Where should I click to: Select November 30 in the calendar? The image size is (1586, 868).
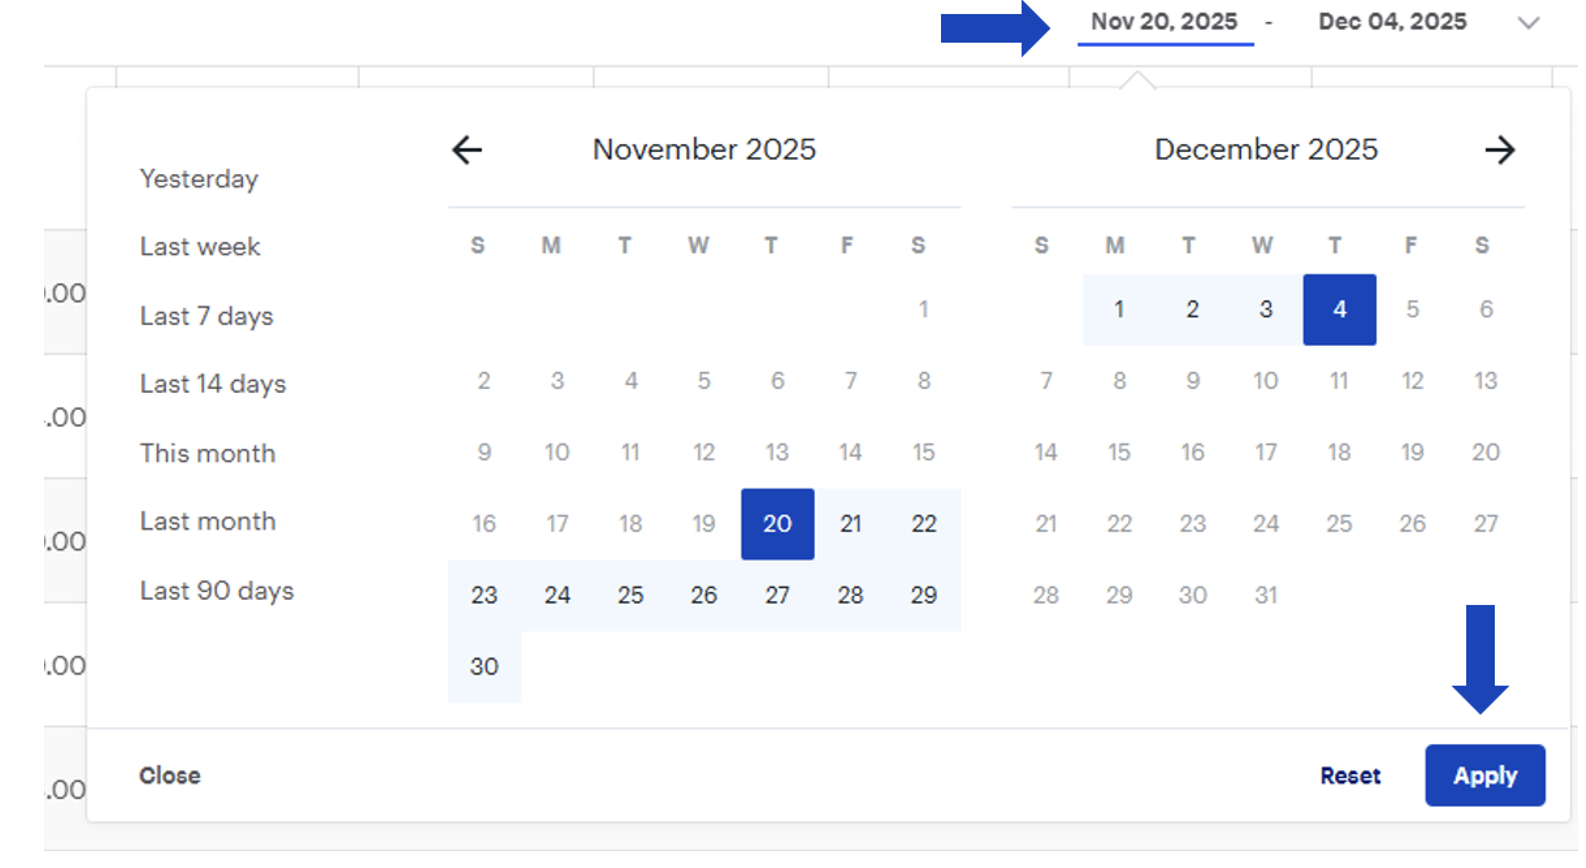click(484, 667)
